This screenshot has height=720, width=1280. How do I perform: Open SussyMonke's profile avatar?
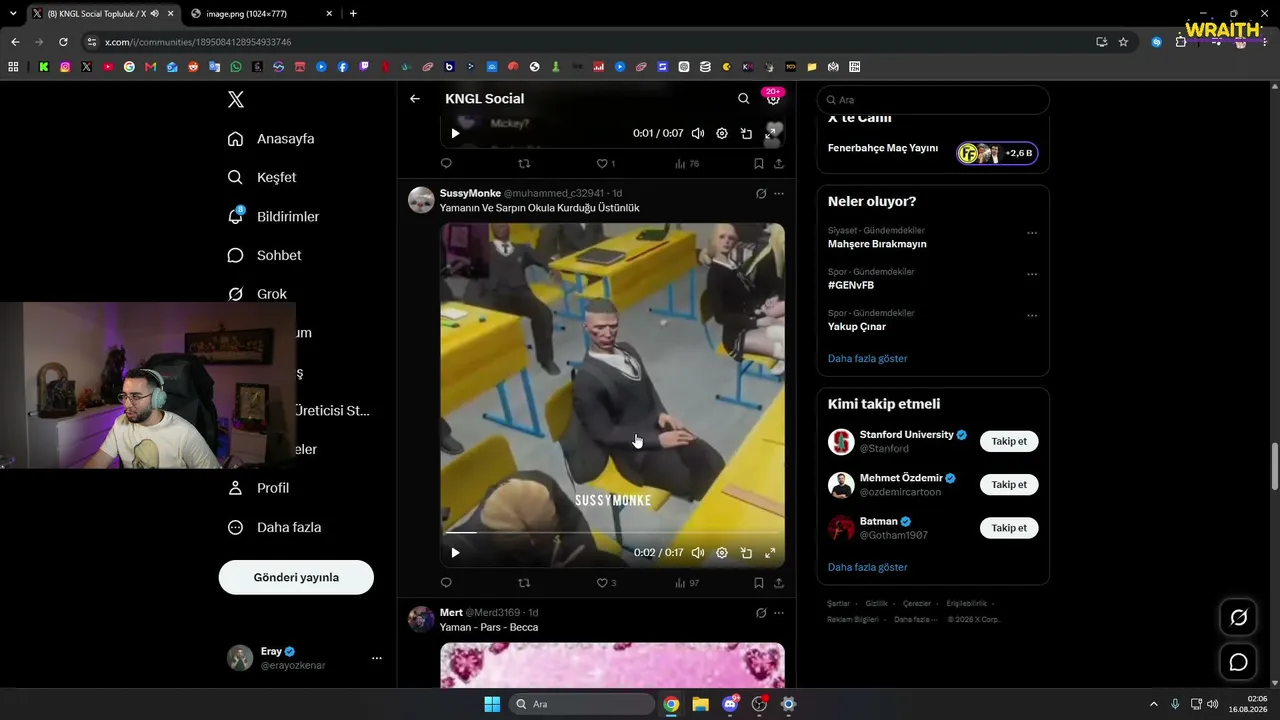[421, 200]
